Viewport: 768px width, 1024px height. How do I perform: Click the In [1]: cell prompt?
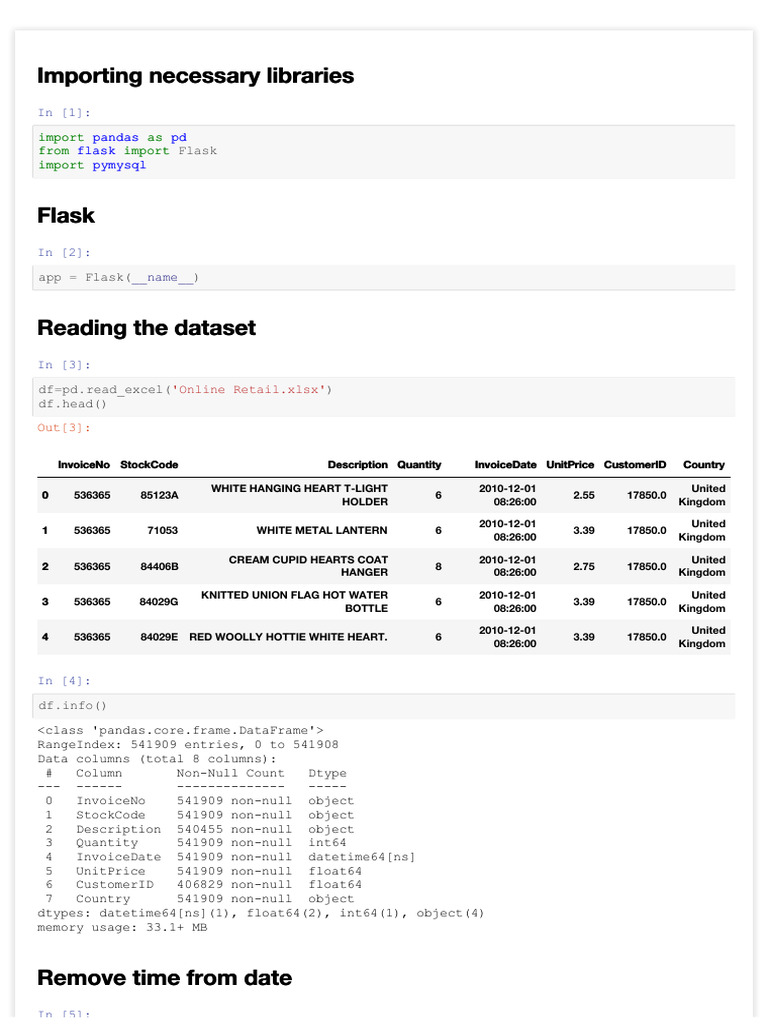tap(64, 113)
